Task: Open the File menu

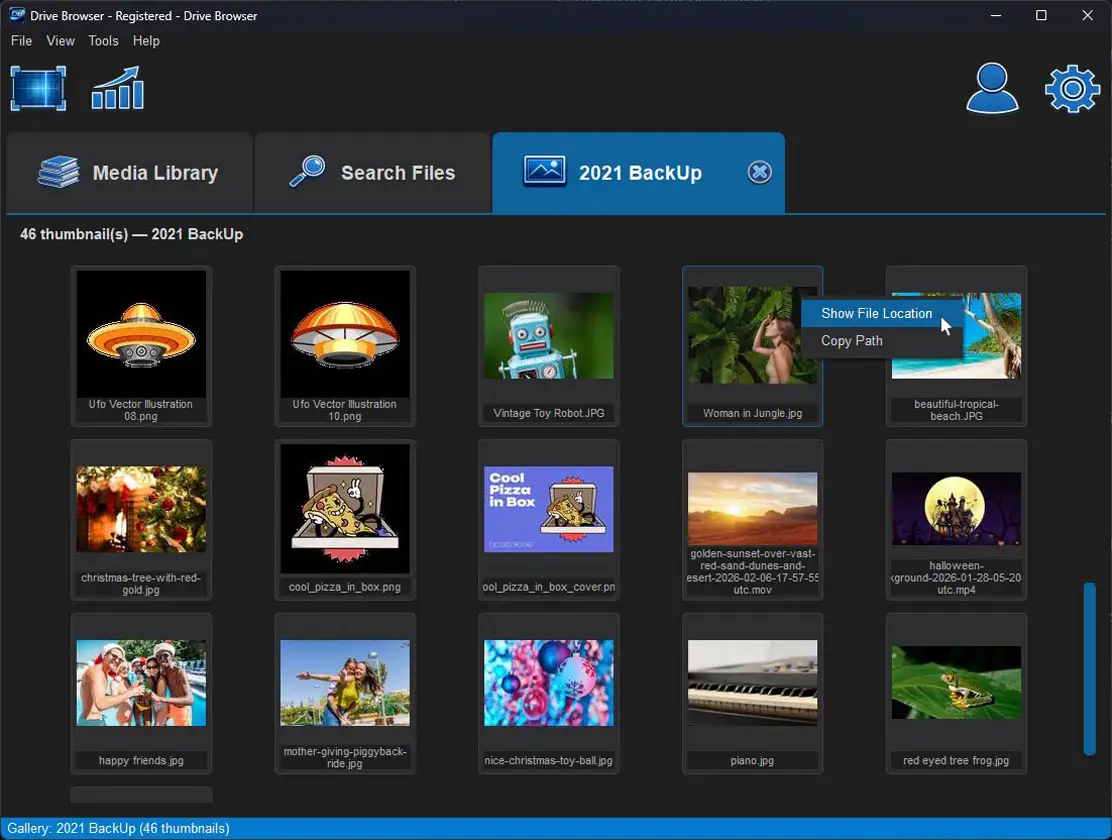Action: click(21, 41)
